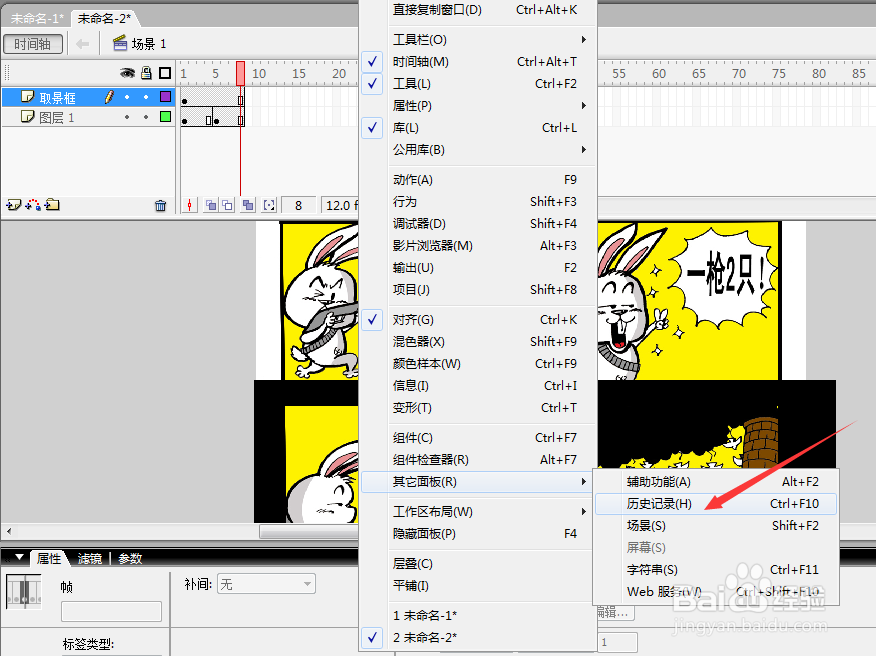The height and width of the screenshot is (656, 876).
Task: Choose 混色器(X) menu item
Action: tap(478, 341)
